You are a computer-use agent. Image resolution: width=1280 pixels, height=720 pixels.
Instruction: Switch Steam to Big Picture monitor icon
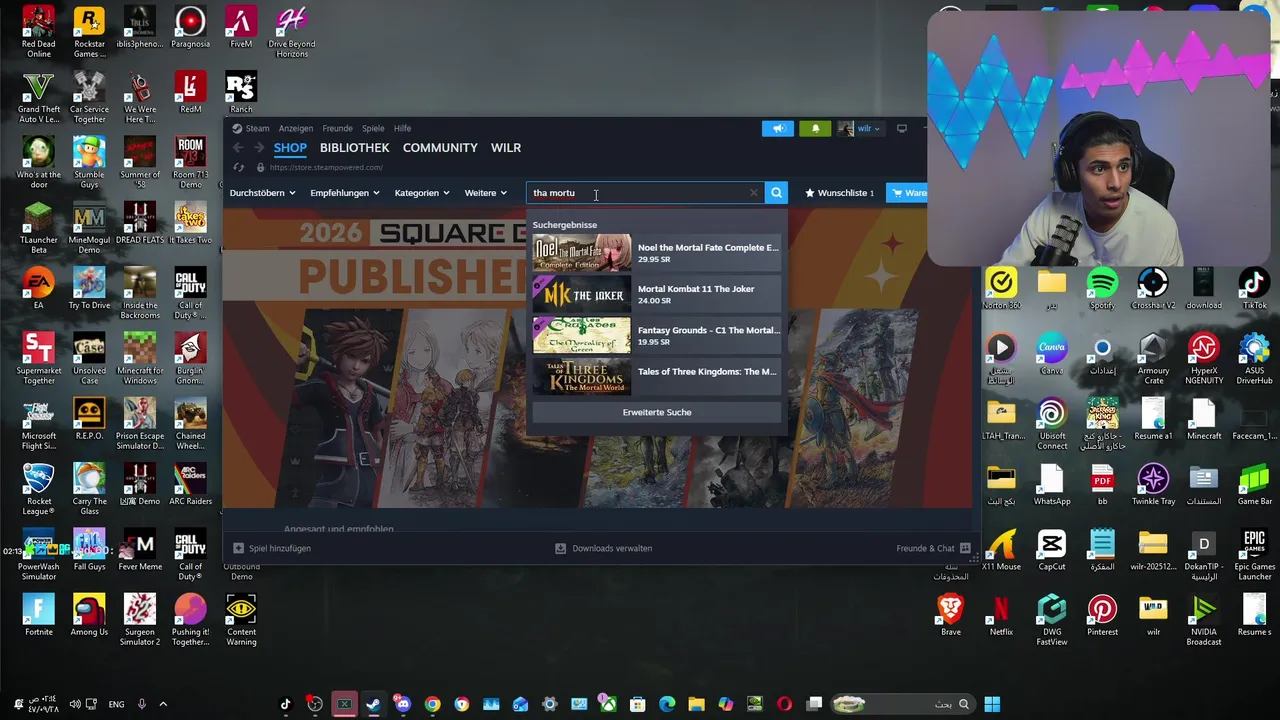(x=901, y=128)
